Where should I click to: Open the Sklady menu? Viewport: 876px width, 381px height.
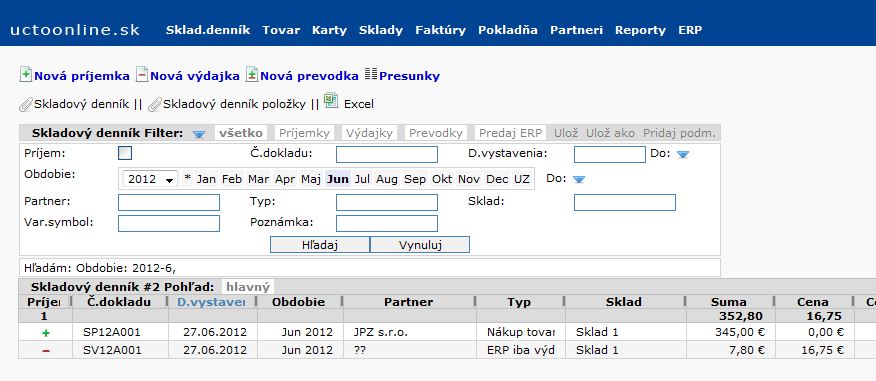pos(381,30)
